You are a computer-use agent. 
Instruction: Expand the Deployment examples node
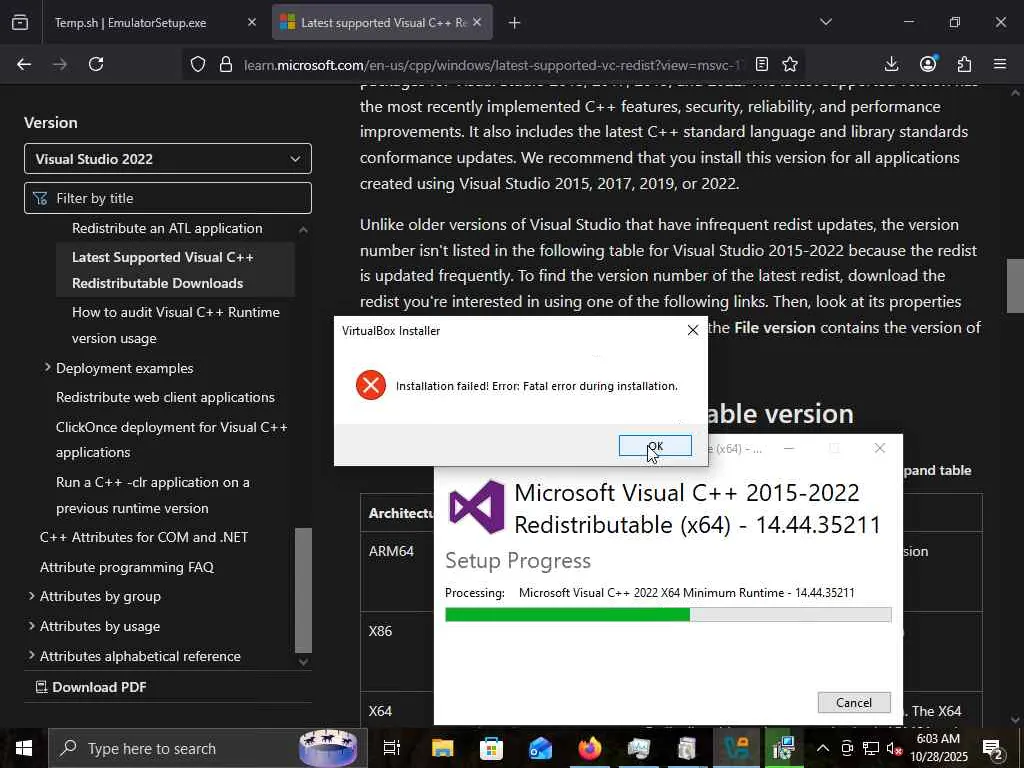pos(47,368)
